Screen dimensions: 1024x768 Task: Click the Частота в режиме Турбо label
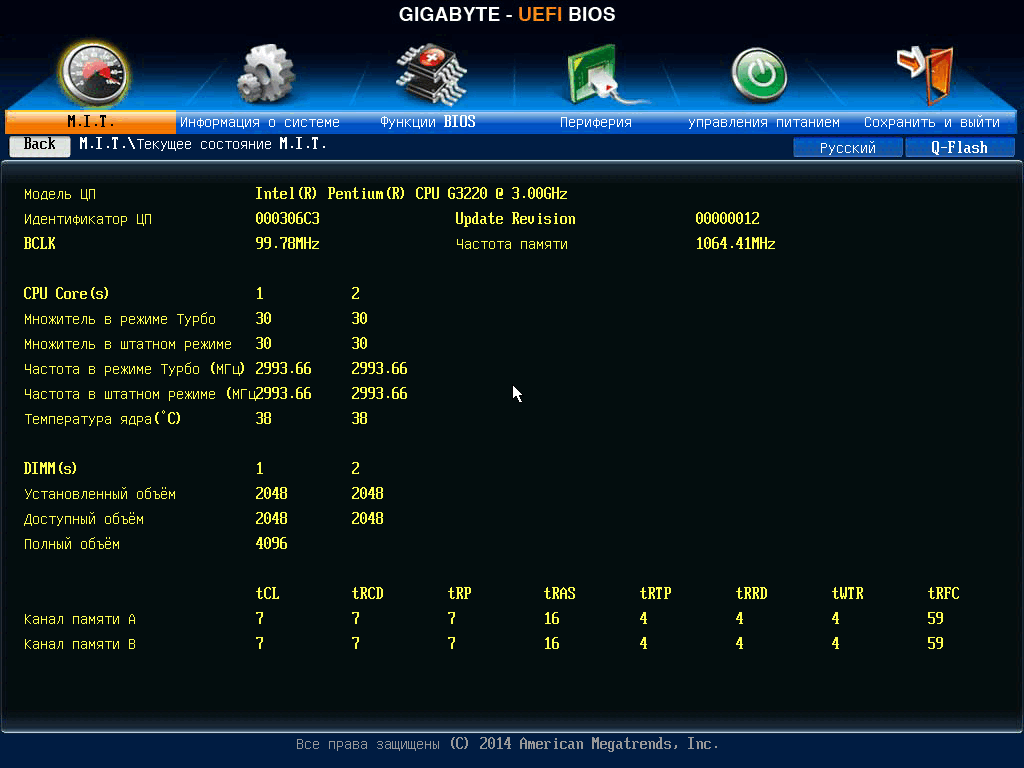click(134, 369)
